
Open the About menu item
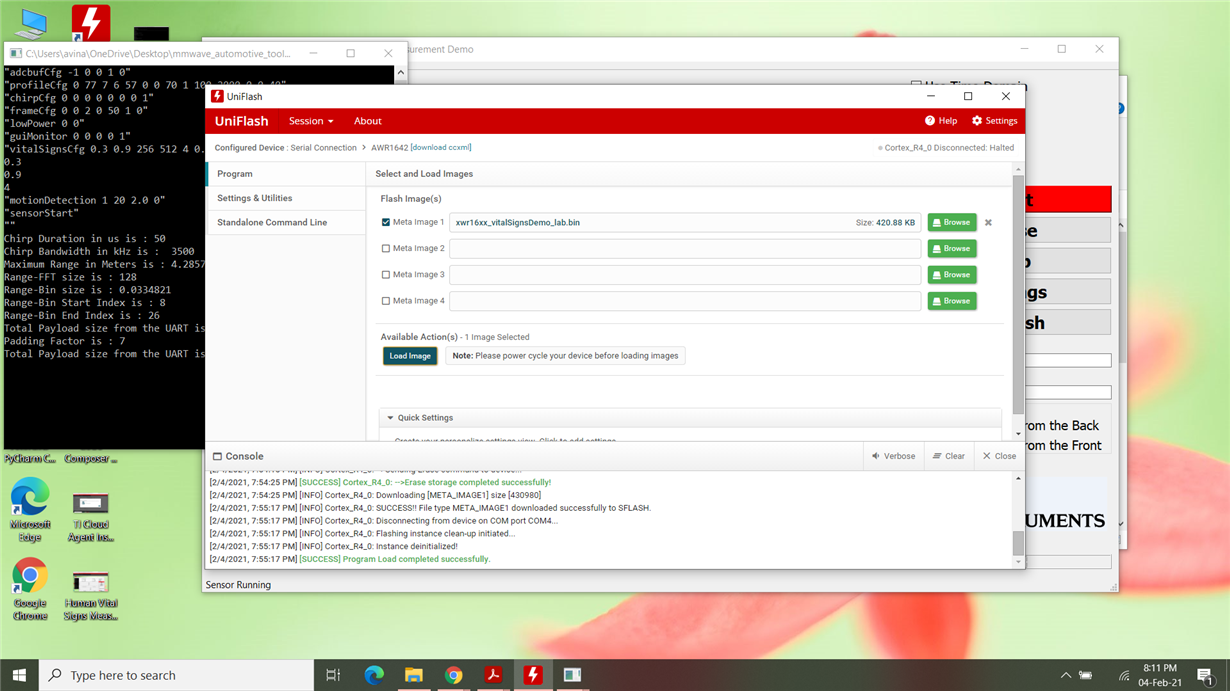coord(367,121)
